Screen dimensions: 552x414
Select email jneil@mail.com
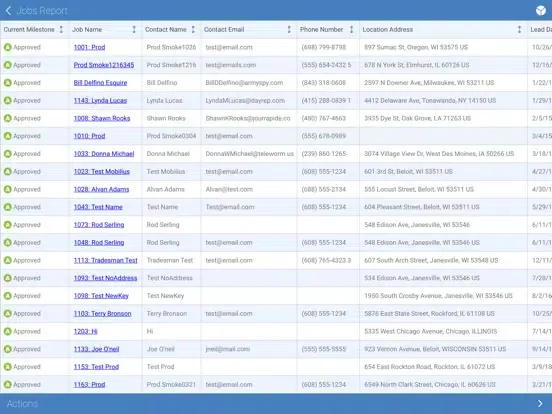(x=228, y=349)
